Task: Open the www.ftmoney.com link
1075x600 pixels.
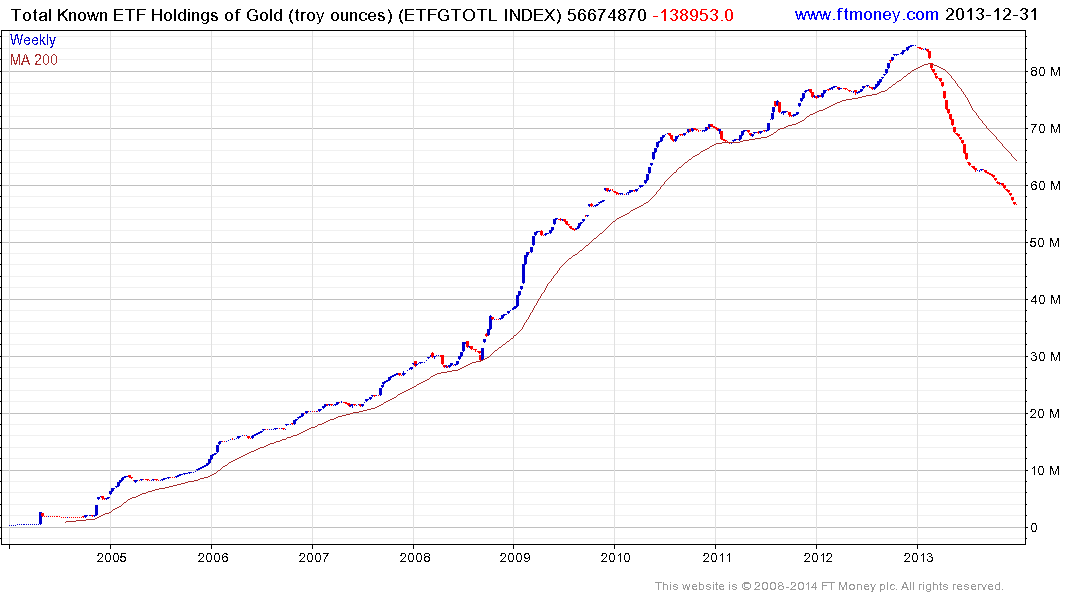Action: tap(866, 14)
